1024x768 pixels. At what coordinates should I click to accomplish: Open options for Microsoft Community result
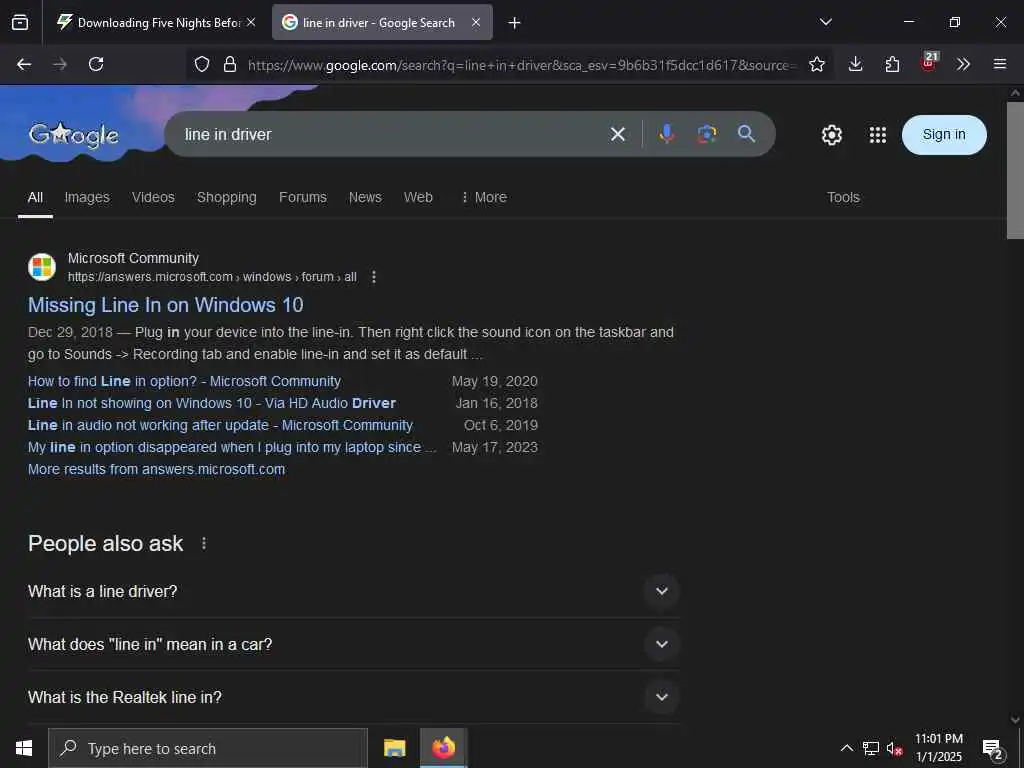click(x=374, y=277)
